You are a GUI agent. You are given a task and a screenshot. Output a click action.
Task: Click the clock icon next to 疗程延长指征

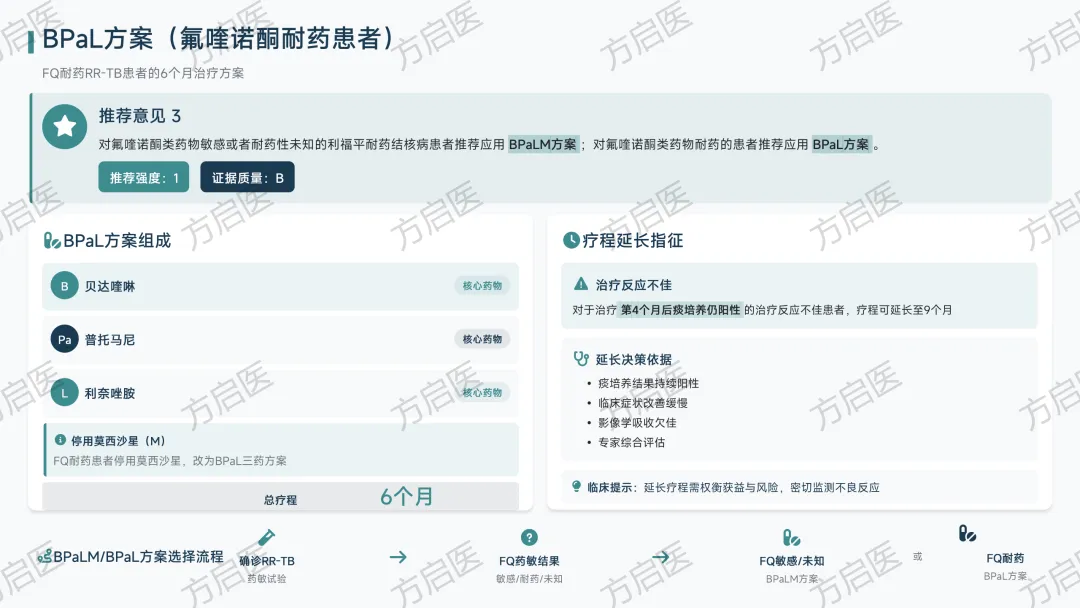click(571, 240)
